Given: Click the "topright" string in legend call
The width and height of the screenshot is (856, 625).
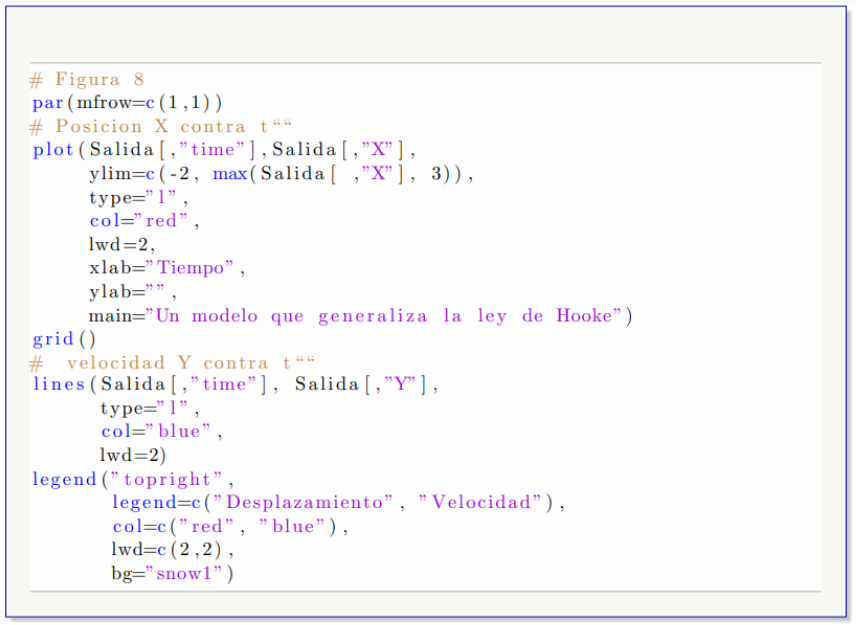Looking at the screenshot, I should 162,479.
